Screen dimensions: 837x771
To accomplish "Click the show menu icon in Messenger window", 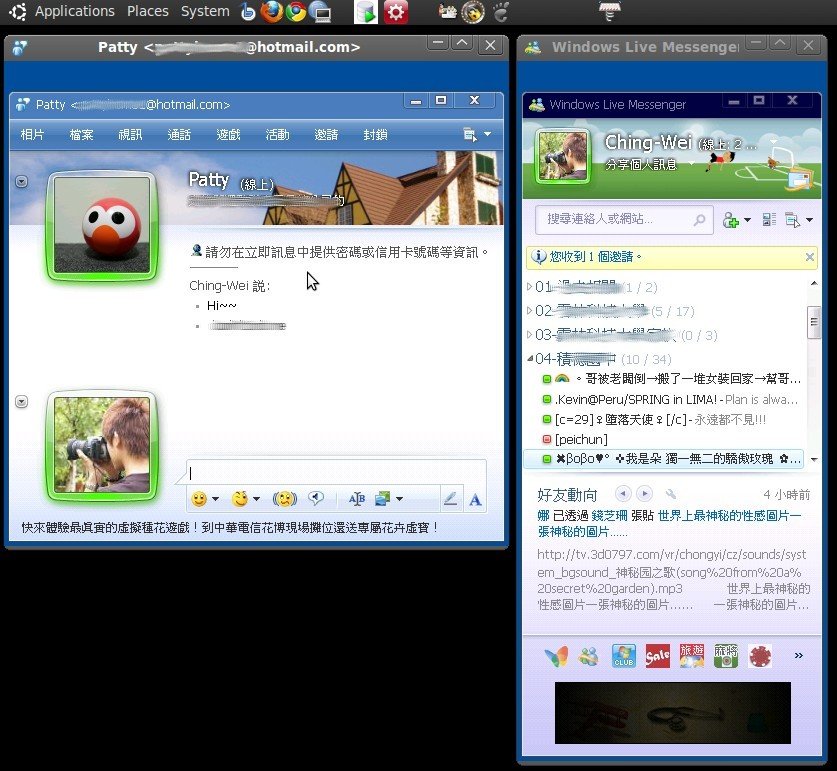I will click(793, 220).
